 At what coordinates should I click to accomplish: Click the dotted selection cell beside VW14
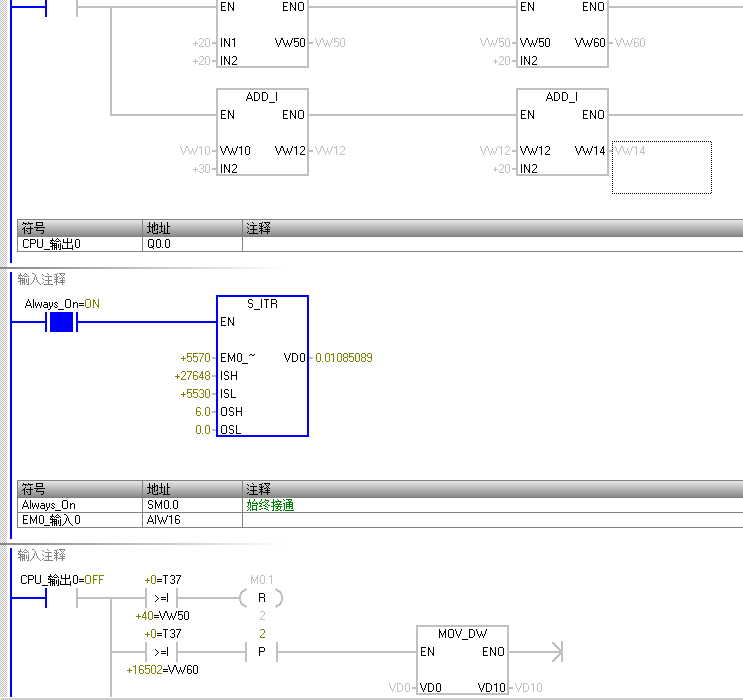661,167
